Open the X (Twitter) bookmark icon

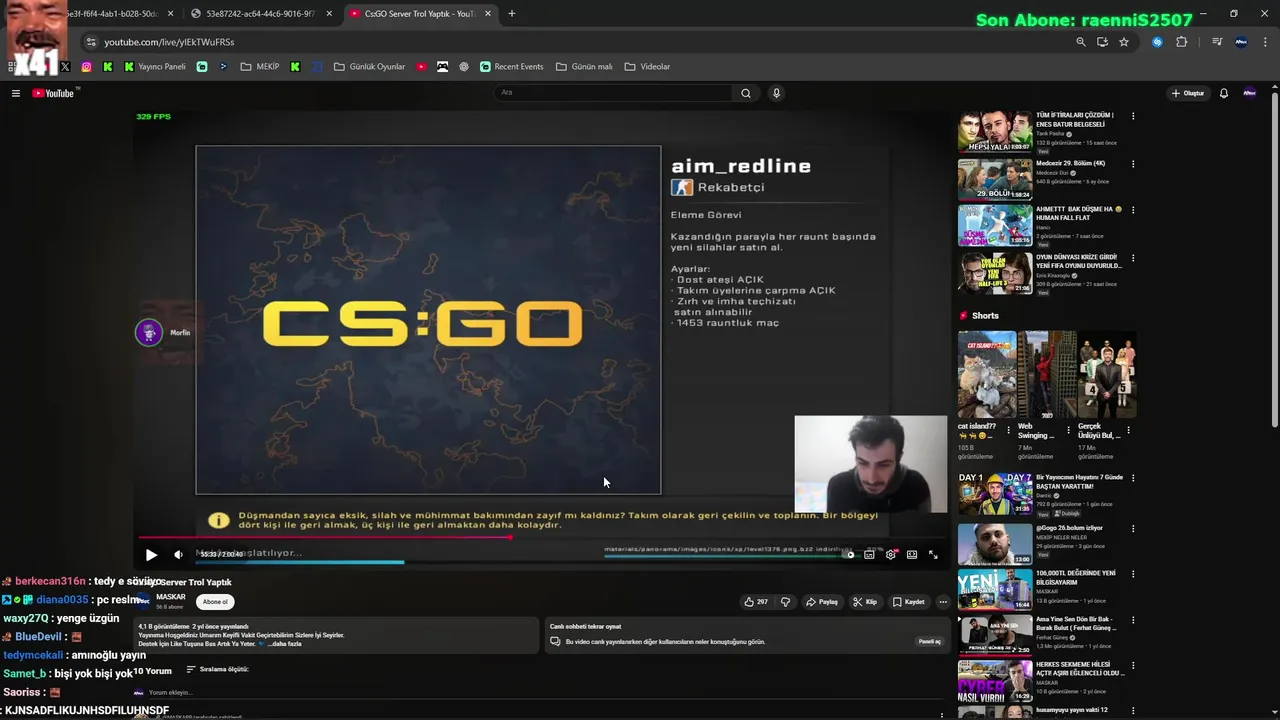click(65, 67)
